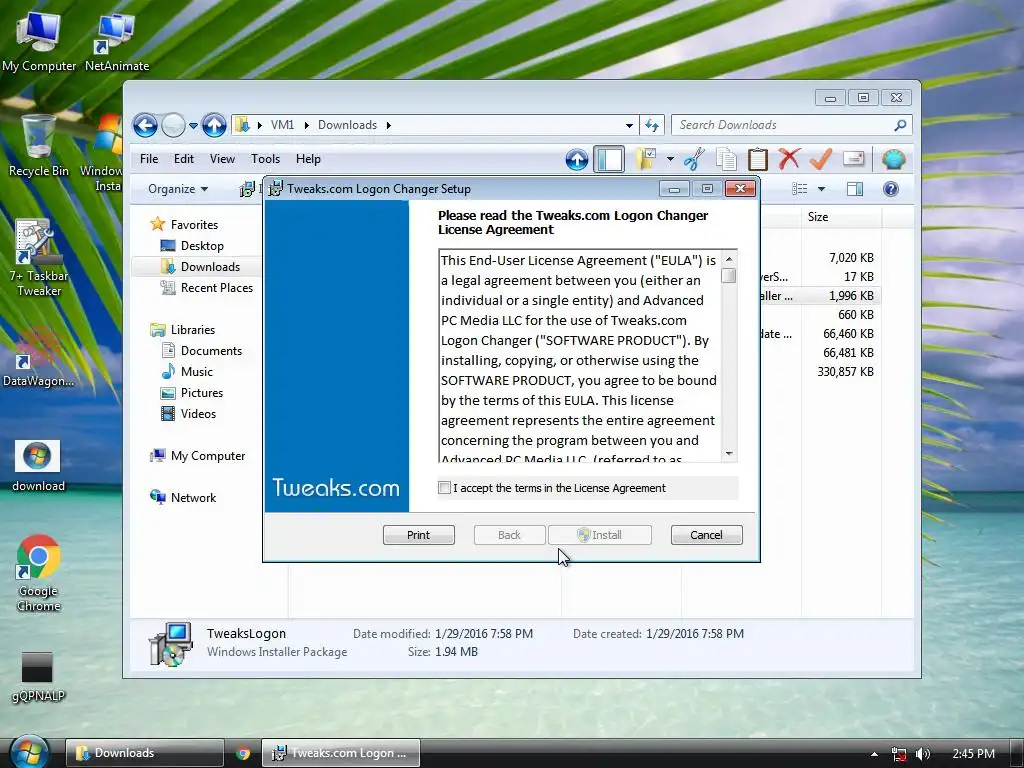Viewport: 1024px width, 768px height.
Task: Click the Search Downloads field
Action: click(792, 125)
